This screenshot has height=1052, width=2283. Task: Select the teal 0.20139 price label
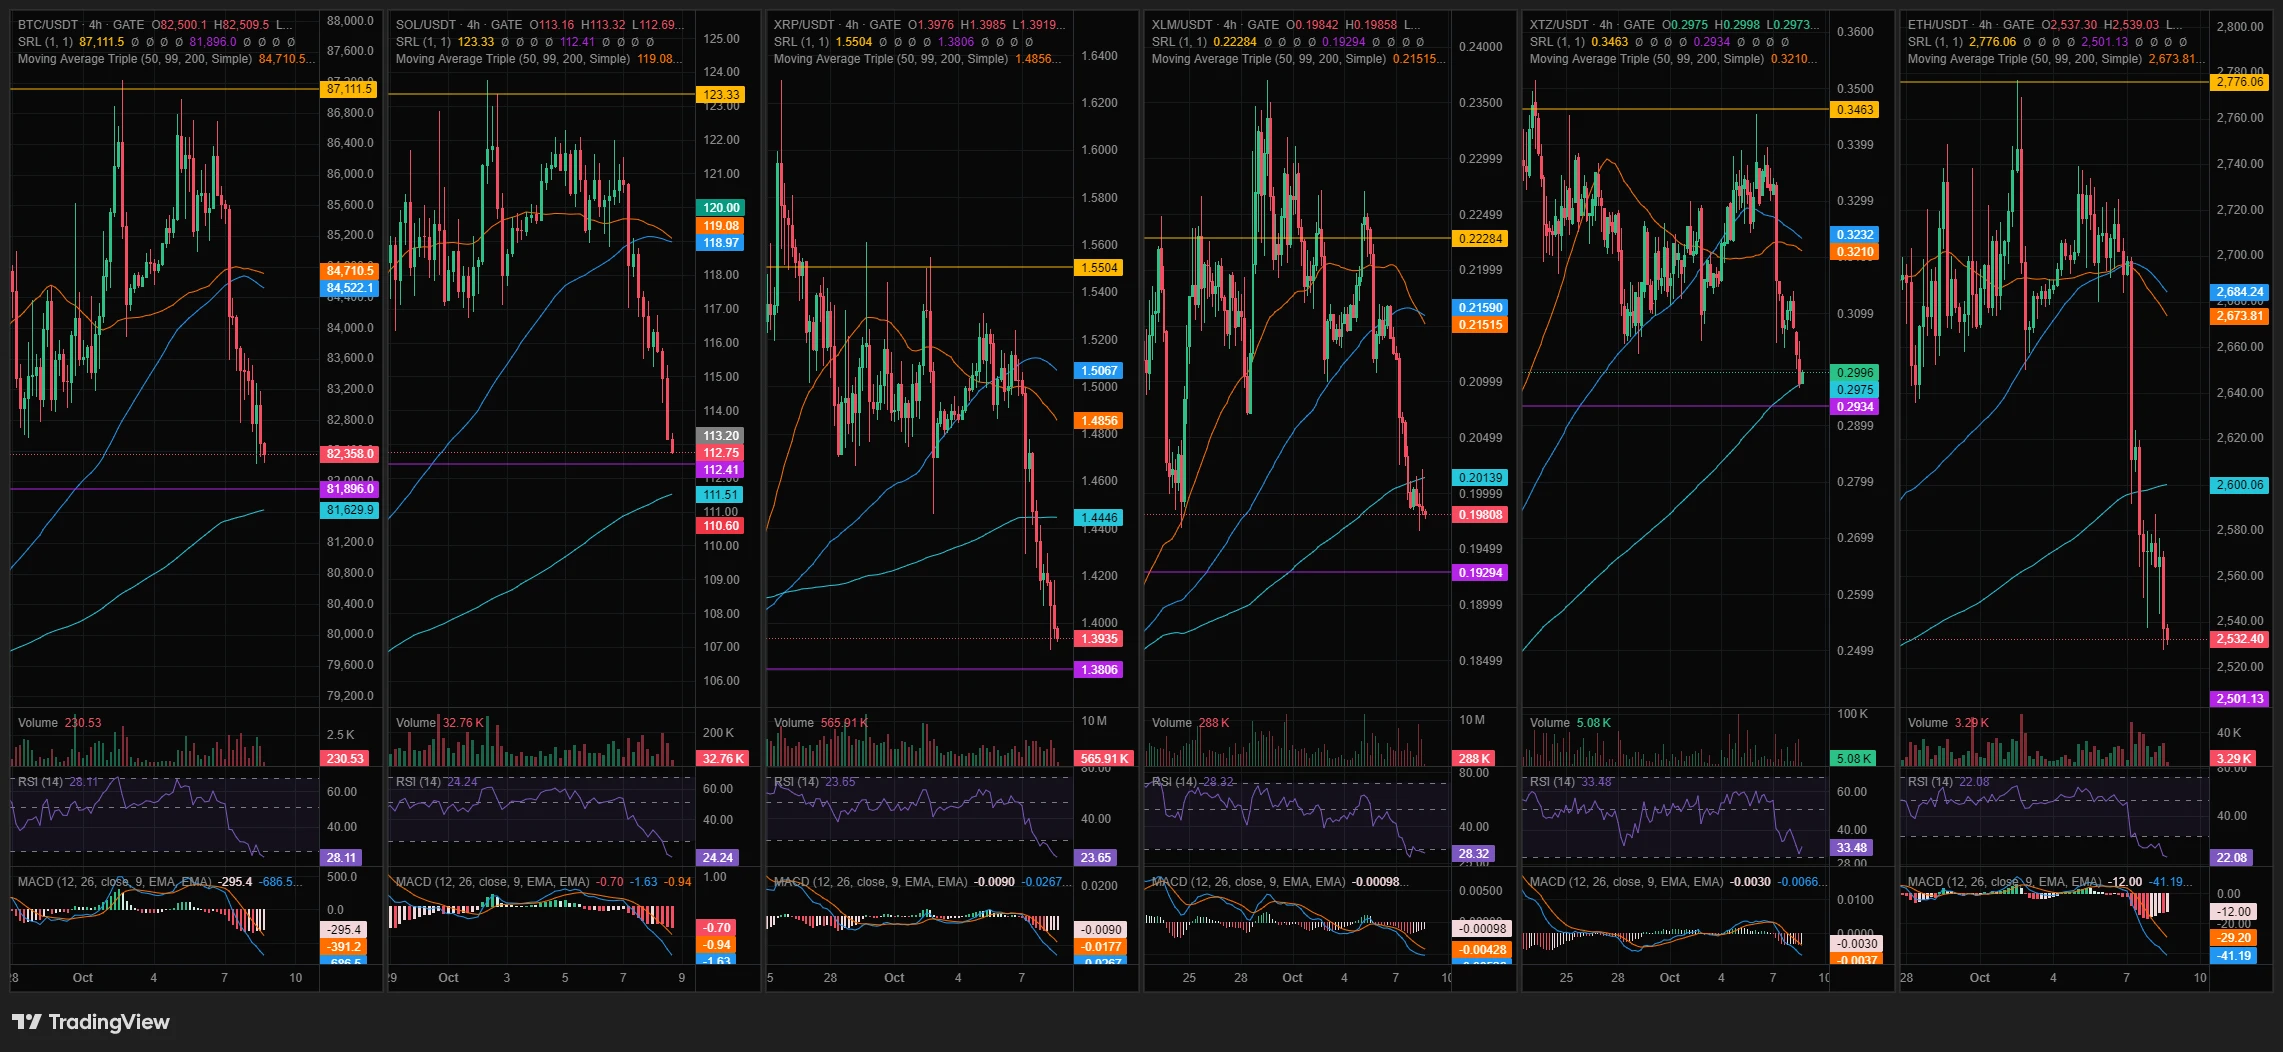pos(1480,478)
